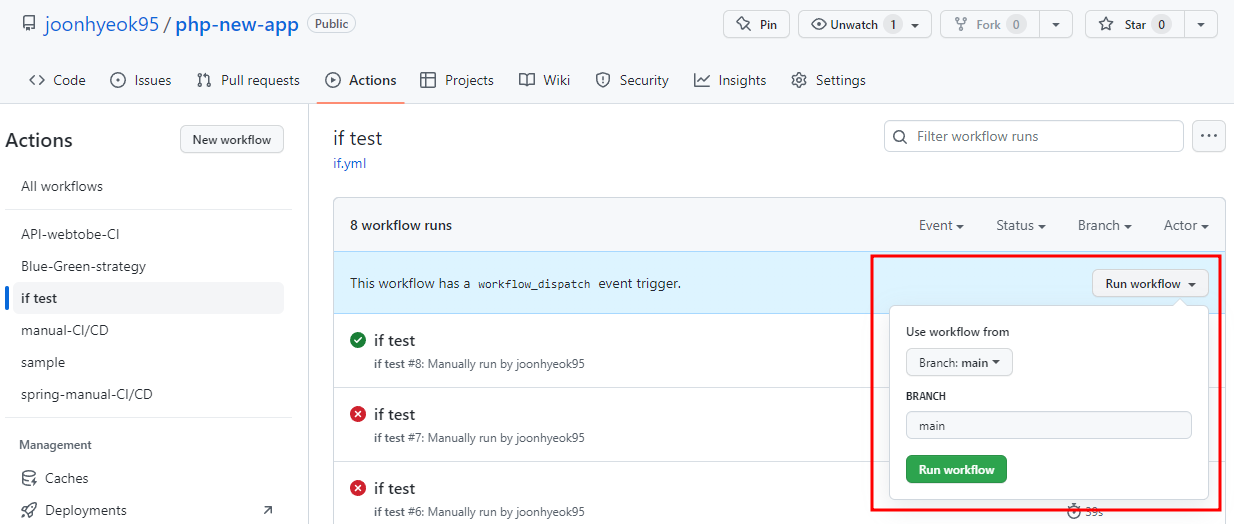Click the Wiki book icon
Image resolution: width=1234 pixels, height=524 pixels.
point(527,80)
